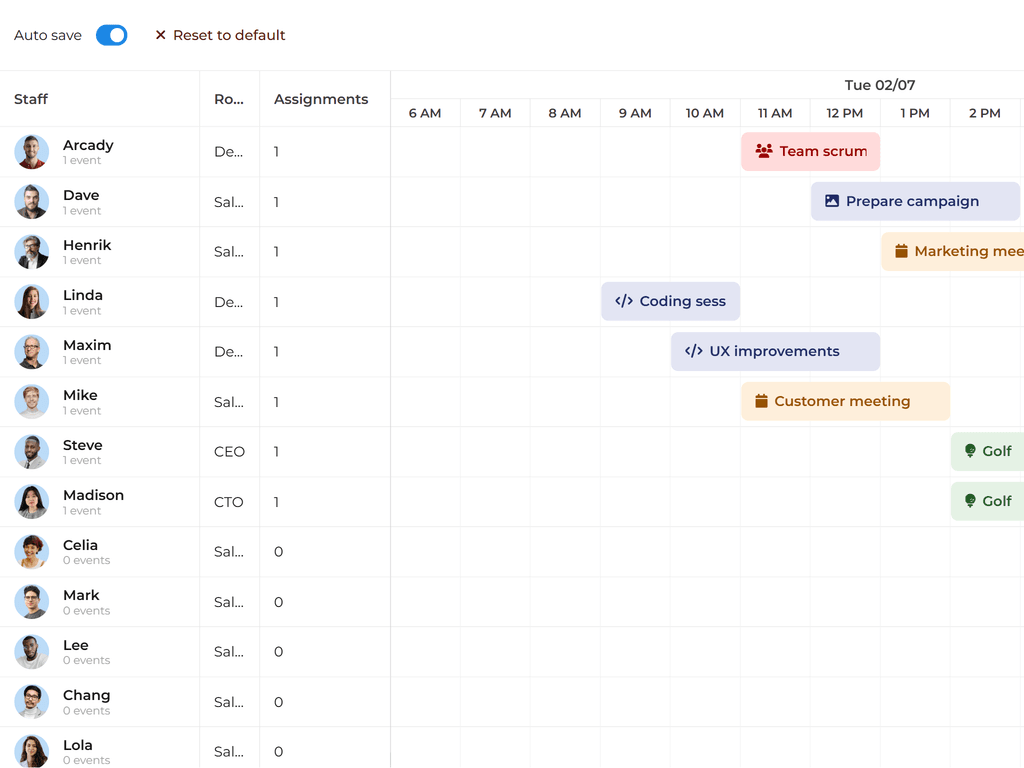Click the code icon on UX improvements
Image resolution: width=1024 pixels, height=768 pixels.
click(x=694, y=351)
